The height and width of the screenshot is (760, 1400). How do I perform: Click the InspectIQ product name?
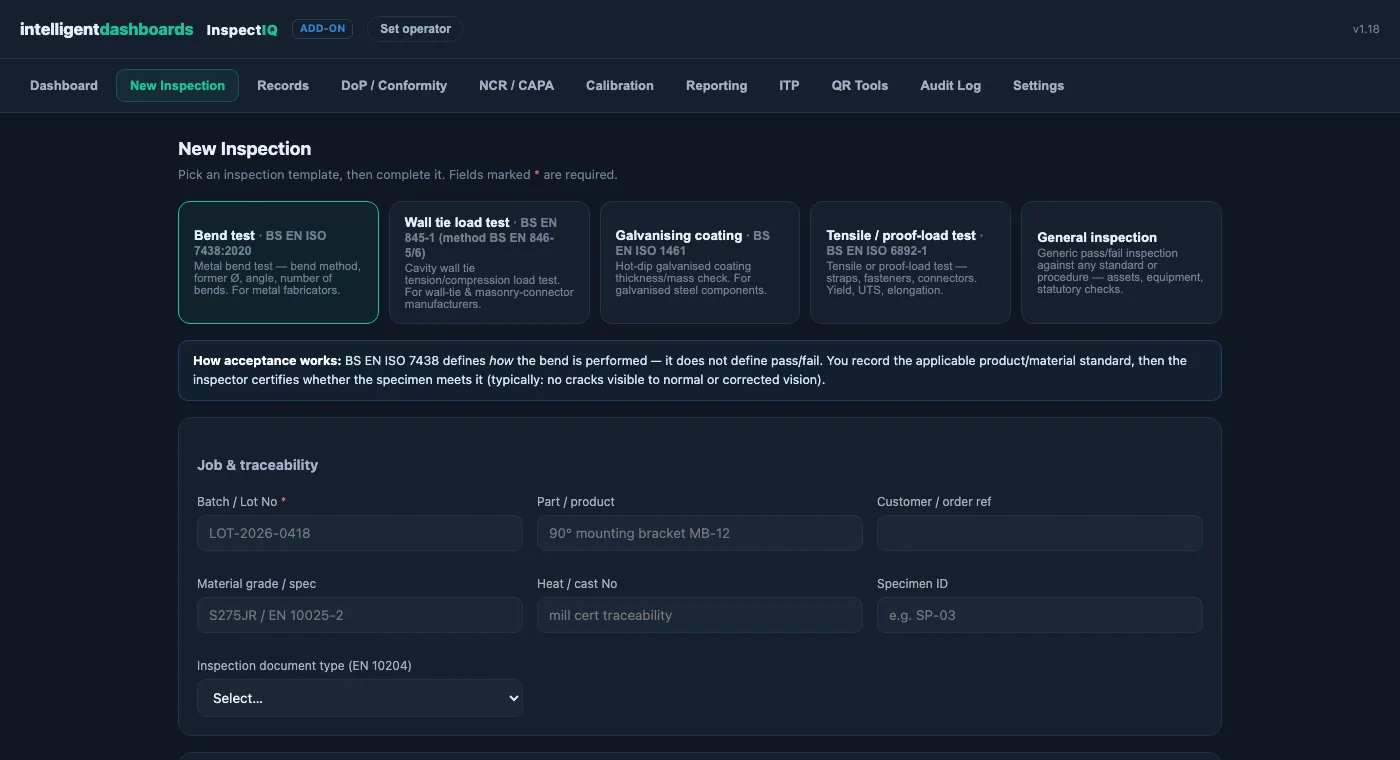[x=242, y=30]
